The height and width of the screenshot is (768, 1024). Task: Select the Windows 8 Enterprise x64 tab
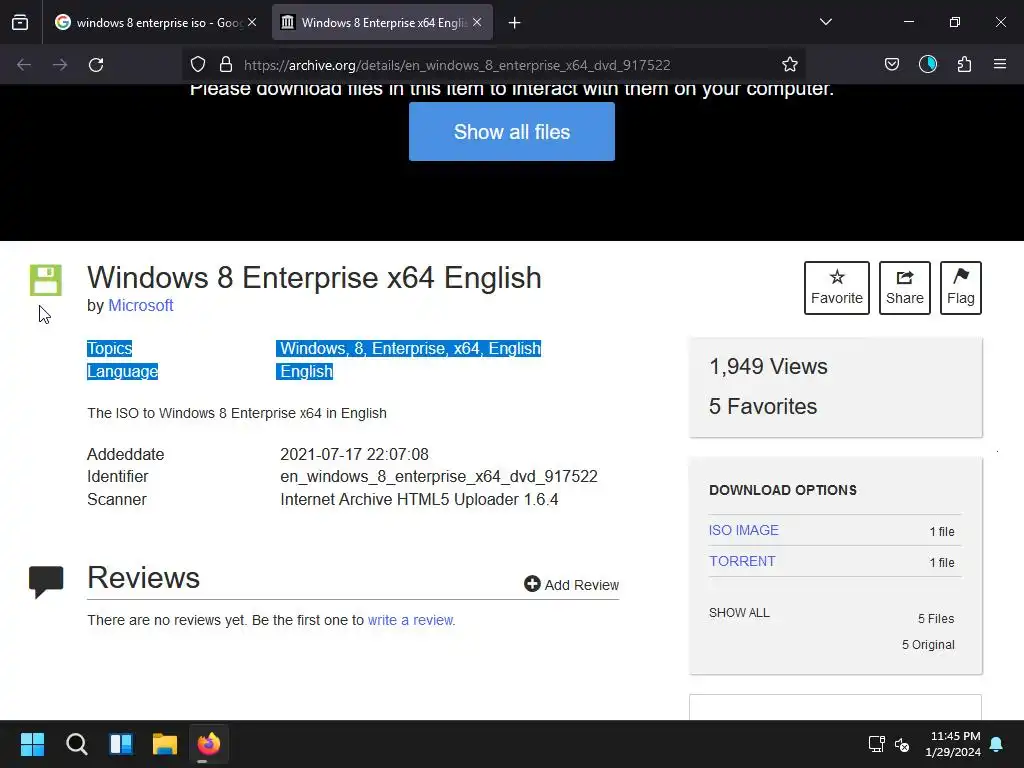pyautogui.click(x=383, y=23)
